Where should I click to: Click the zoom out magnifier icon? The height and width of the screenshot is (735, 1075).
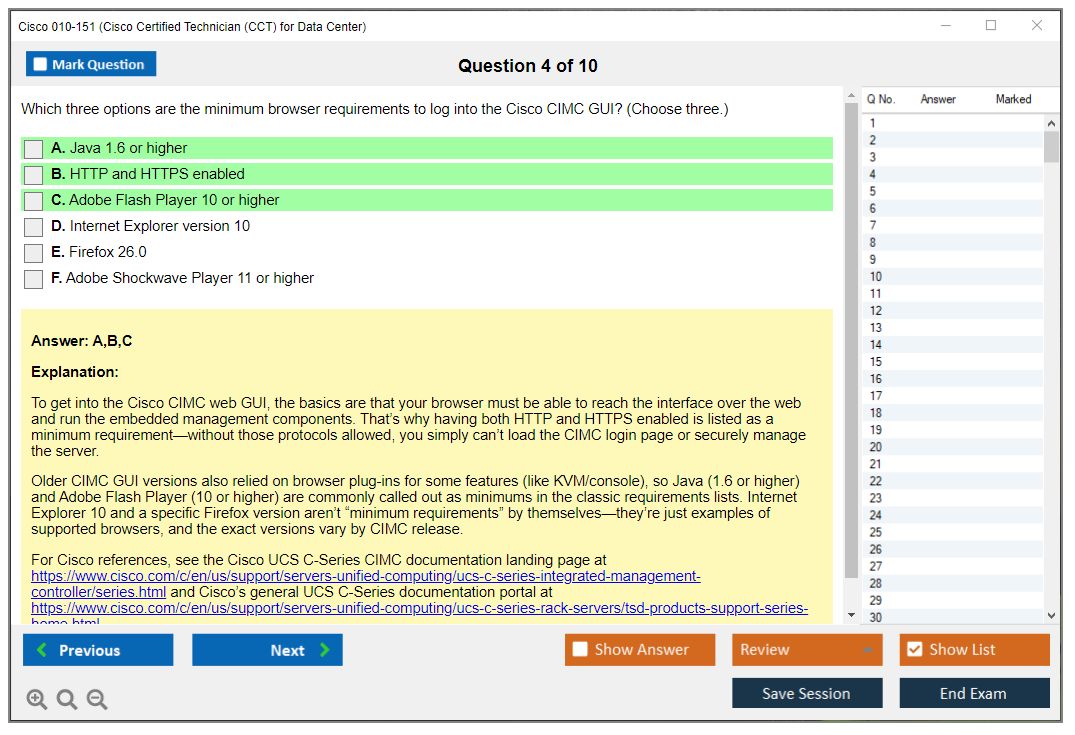97,699
